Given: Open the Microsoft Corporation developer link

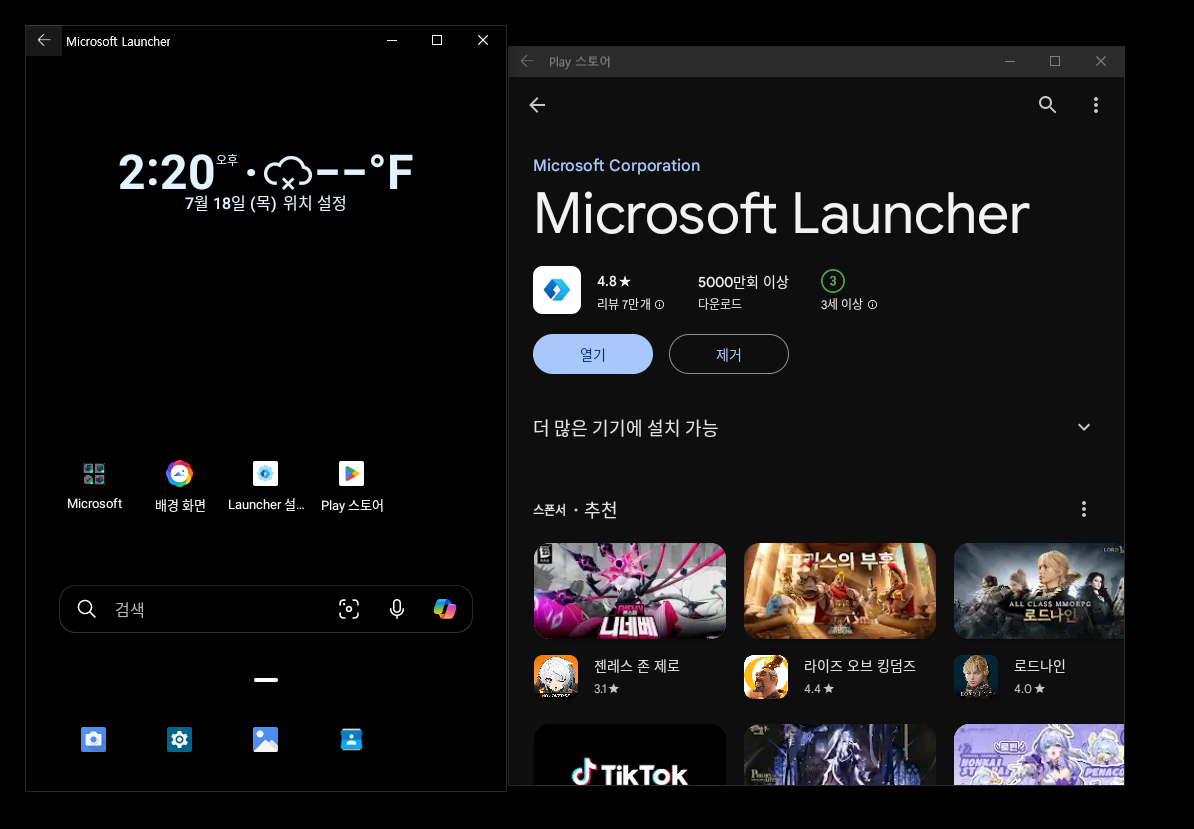Looking at the screenshot, I should (x=616, y=165).
